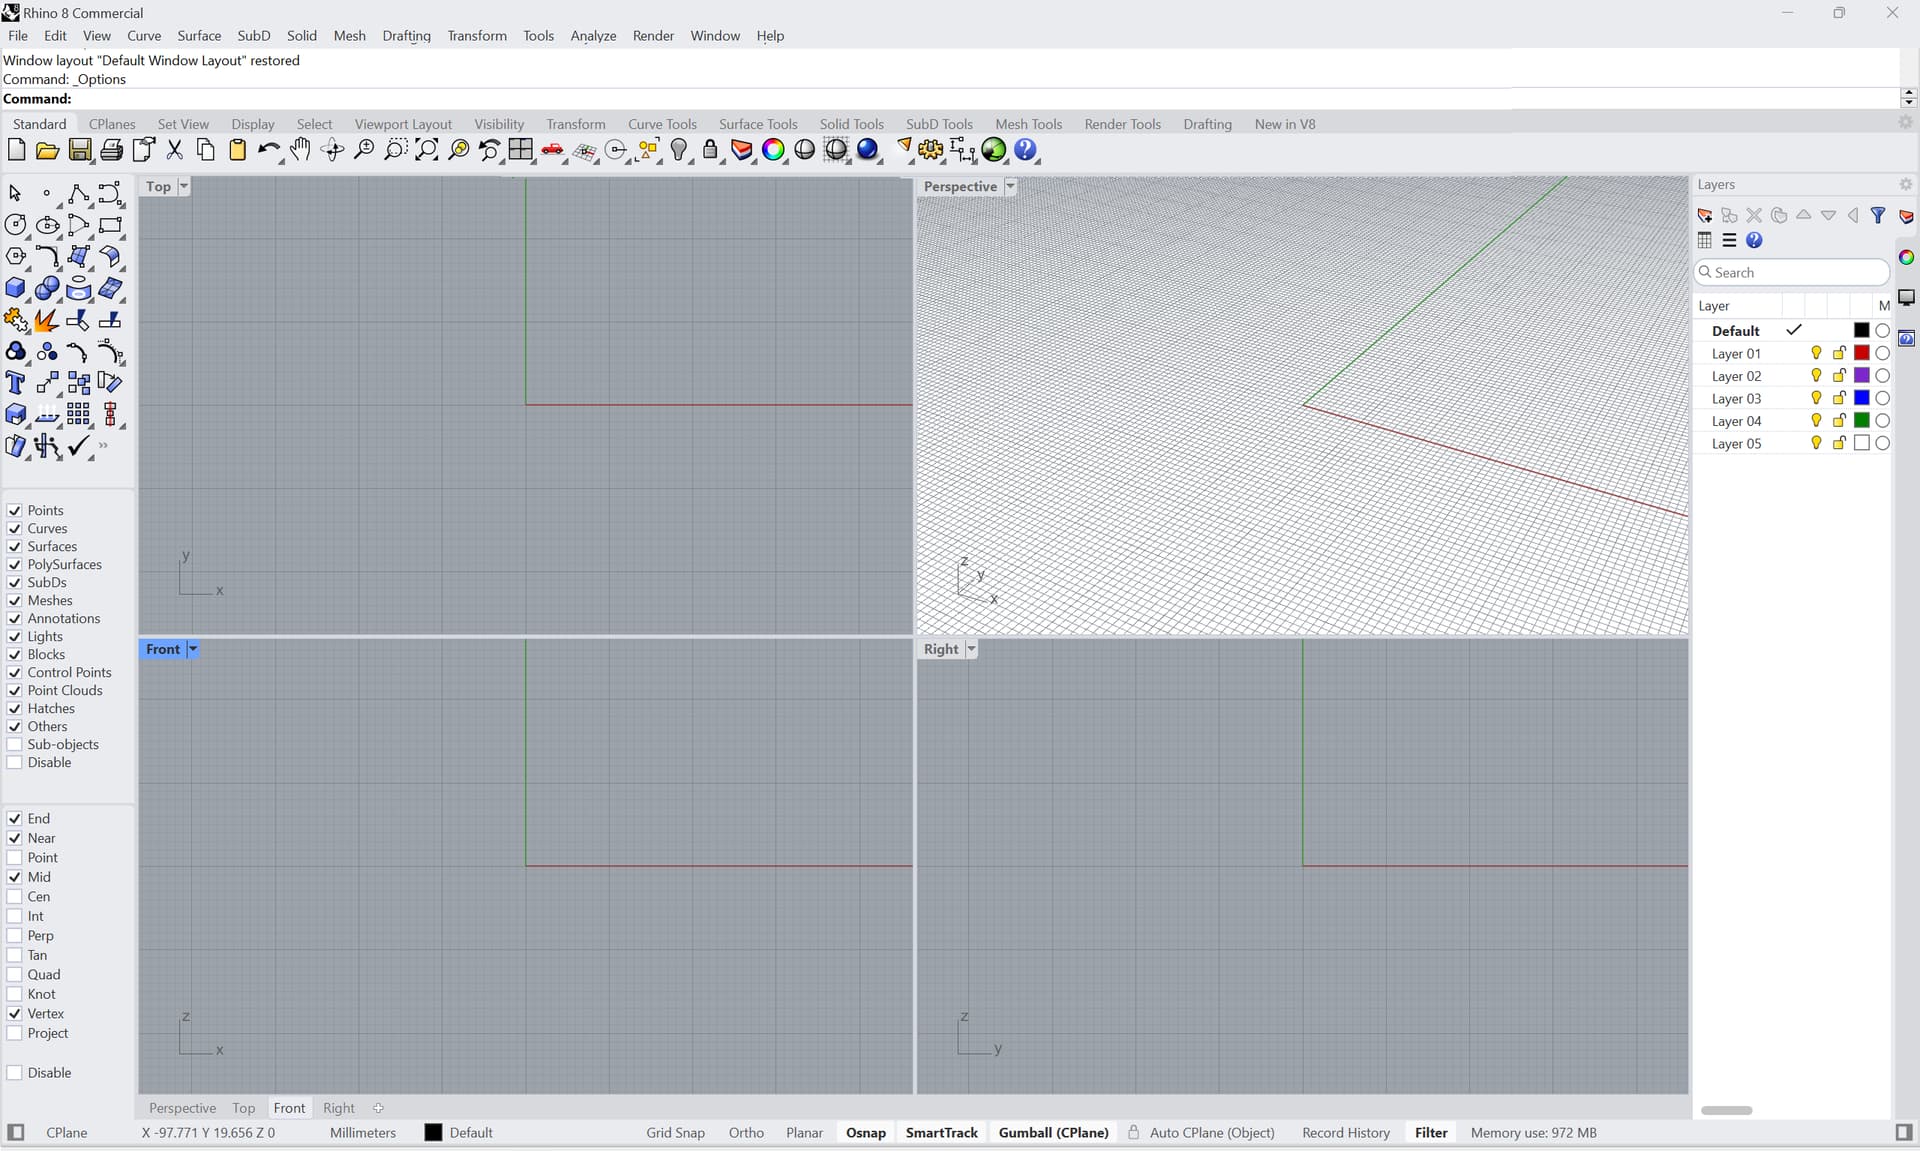1920x1151 pixels.
Task: Open the Front viewport title dropdown
Action: coord(192,649)
